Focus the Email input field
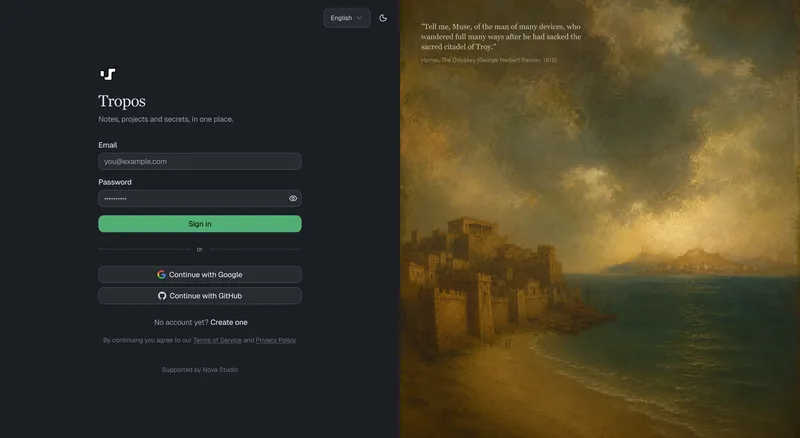Viewport: 800px width, 438px height. (x=200, y=161)
